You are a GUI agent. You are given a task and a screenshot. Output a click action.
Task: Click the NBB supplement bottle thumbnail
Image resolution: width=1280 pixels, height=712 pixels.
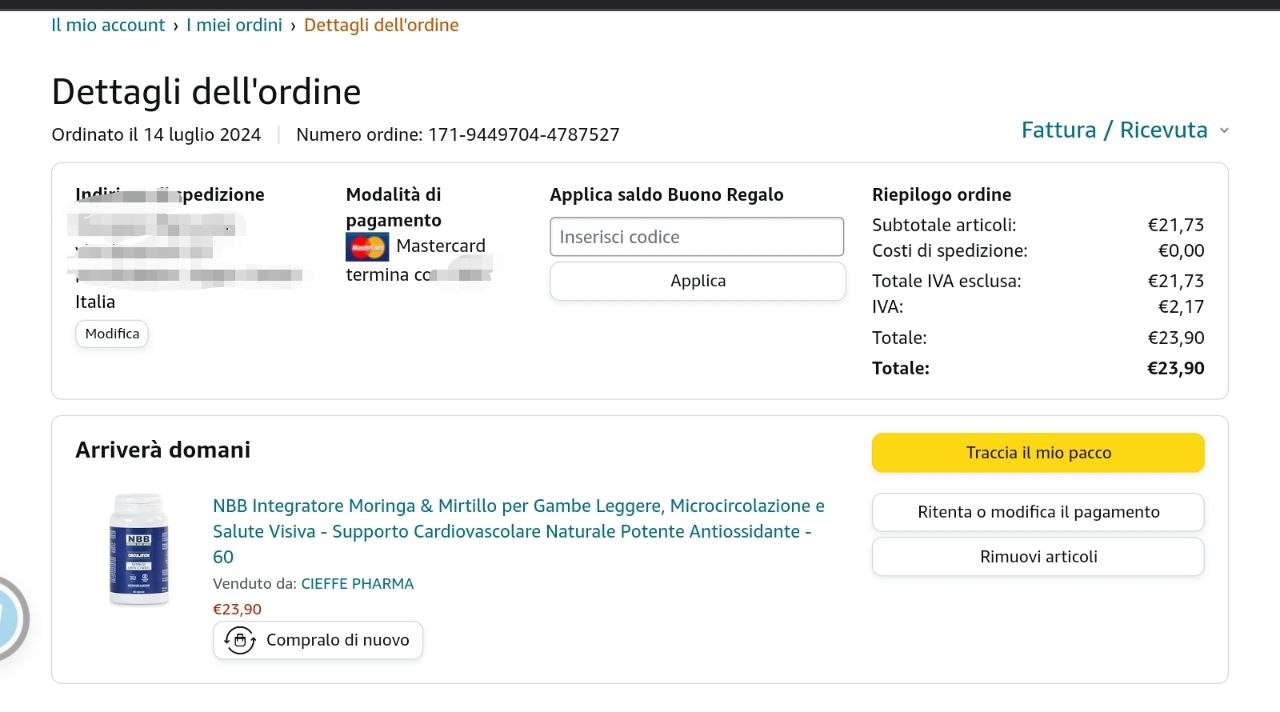click(x=139, y=549)
